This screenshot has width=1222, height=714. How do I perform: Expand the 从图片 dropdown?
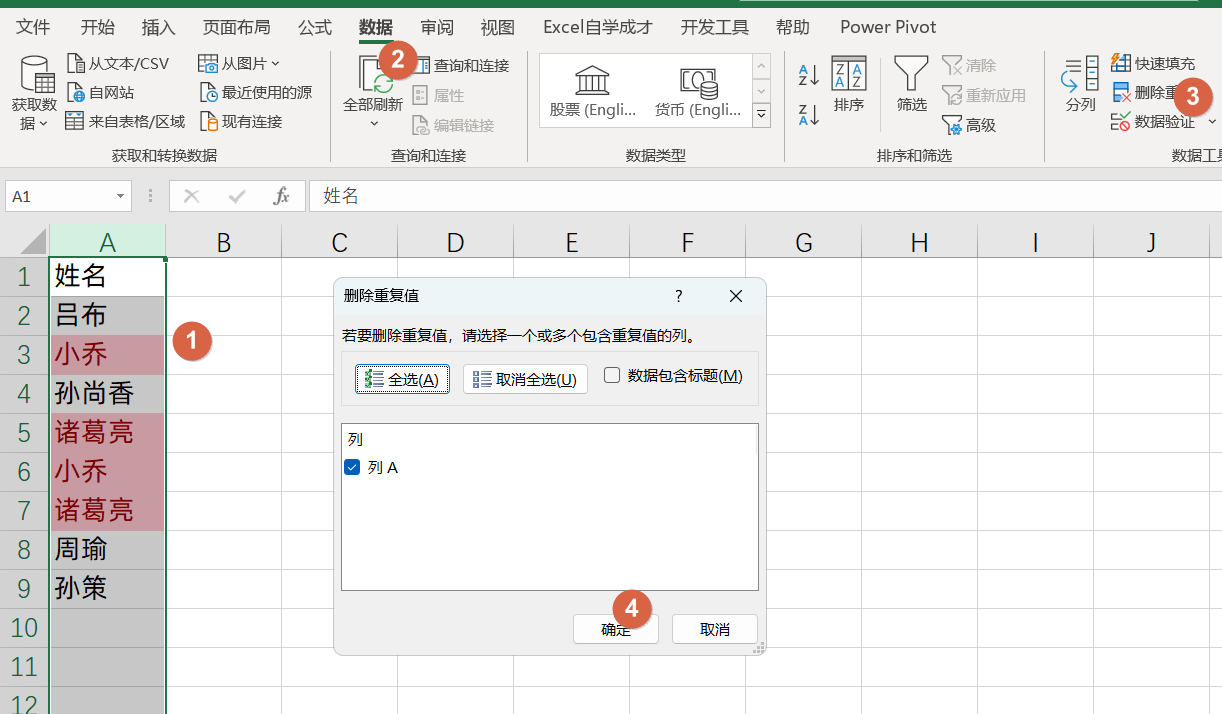[276, 64]
